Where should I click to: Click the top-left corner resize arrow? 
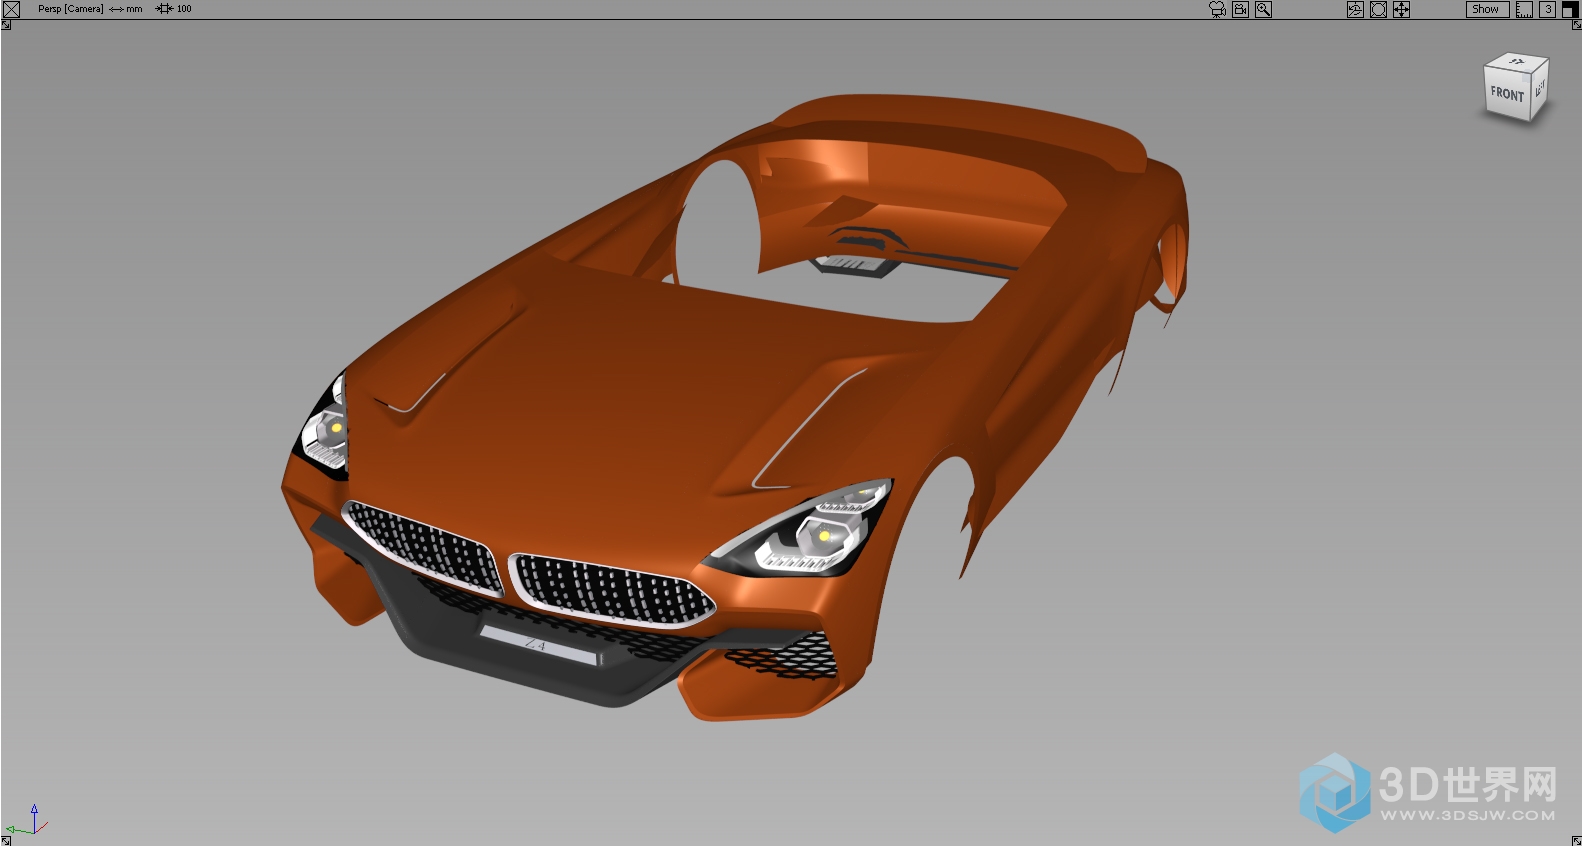coord(6,25)
